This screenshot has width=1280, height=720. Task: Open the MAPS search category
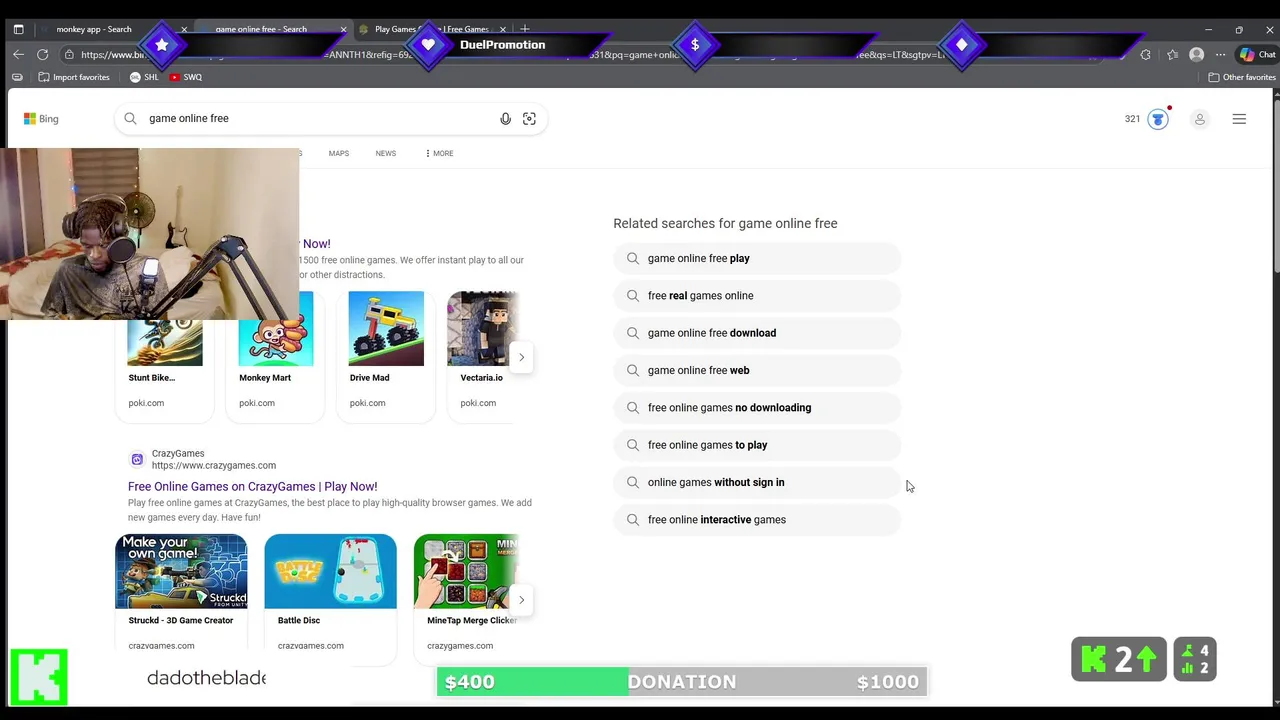339,153
